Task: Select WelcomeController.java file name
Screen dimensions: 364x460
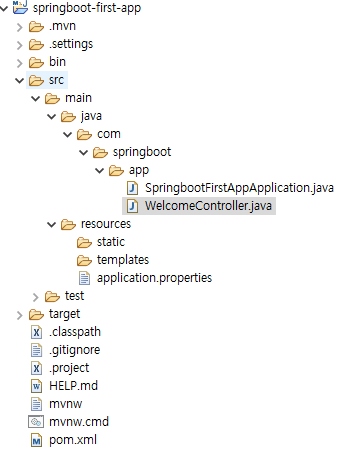Action: point(208,206)
